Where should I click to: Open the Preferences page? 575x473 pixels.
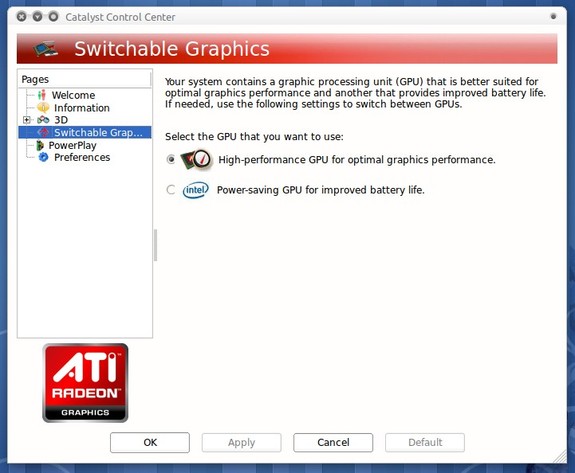pos(82,157)
